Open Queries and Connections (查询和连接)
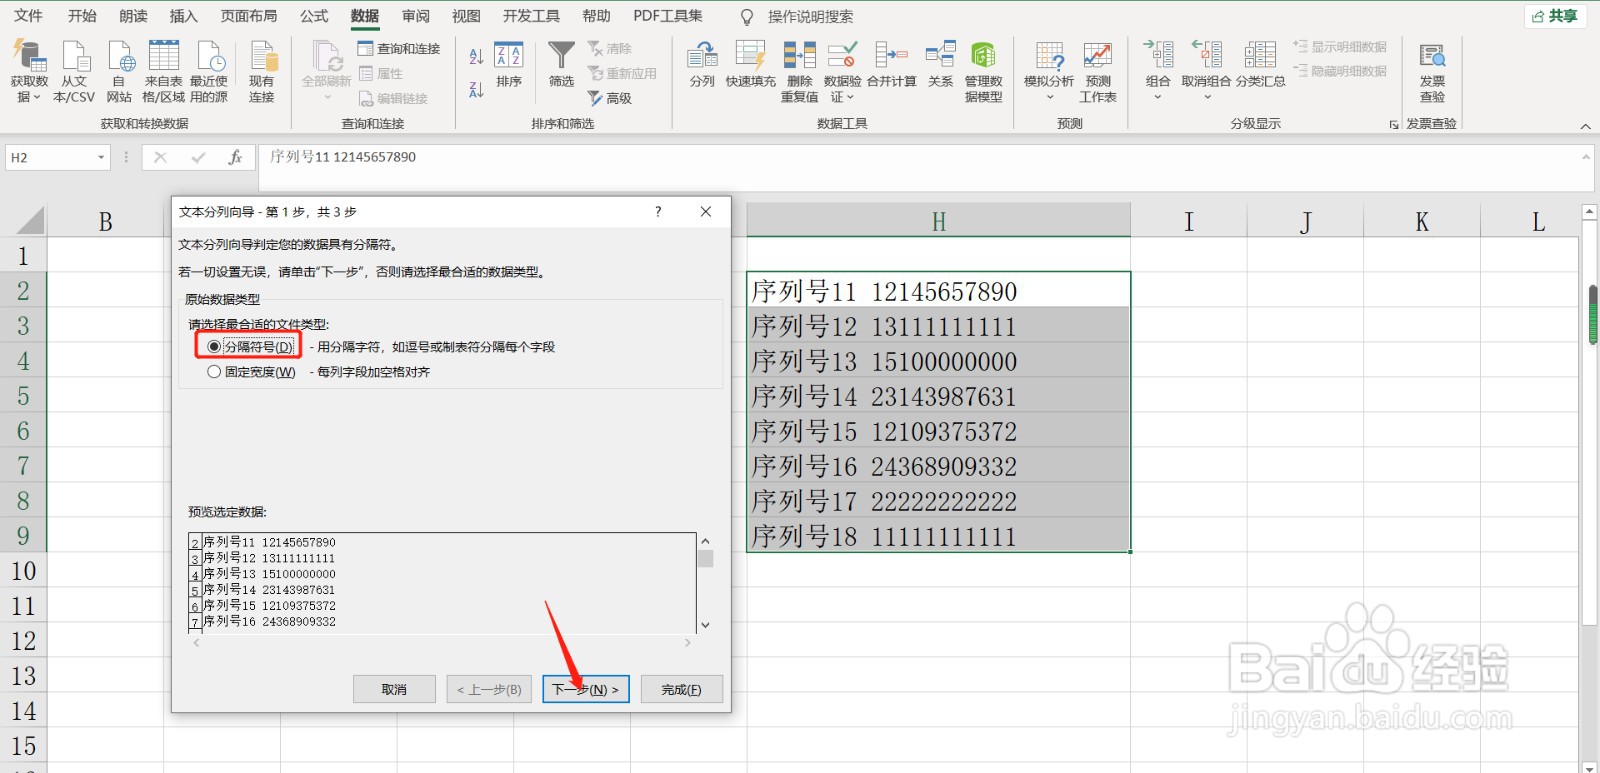The image size is (1600, 773). point(399,48)
